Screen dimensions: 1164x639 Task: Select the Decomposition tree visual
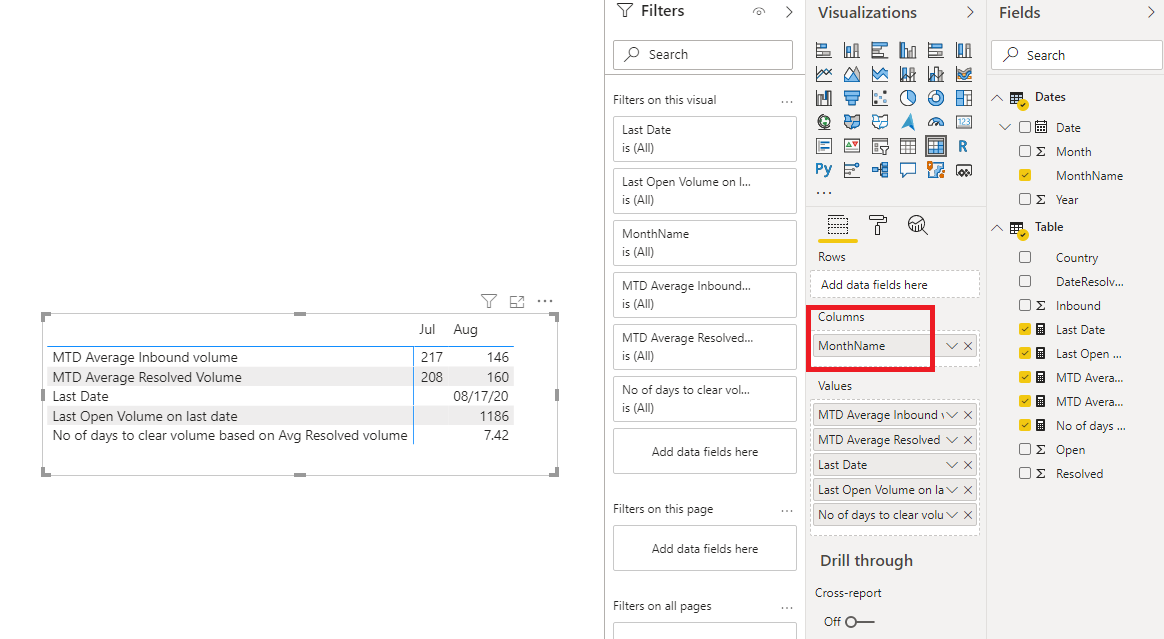tap(880, 170)
